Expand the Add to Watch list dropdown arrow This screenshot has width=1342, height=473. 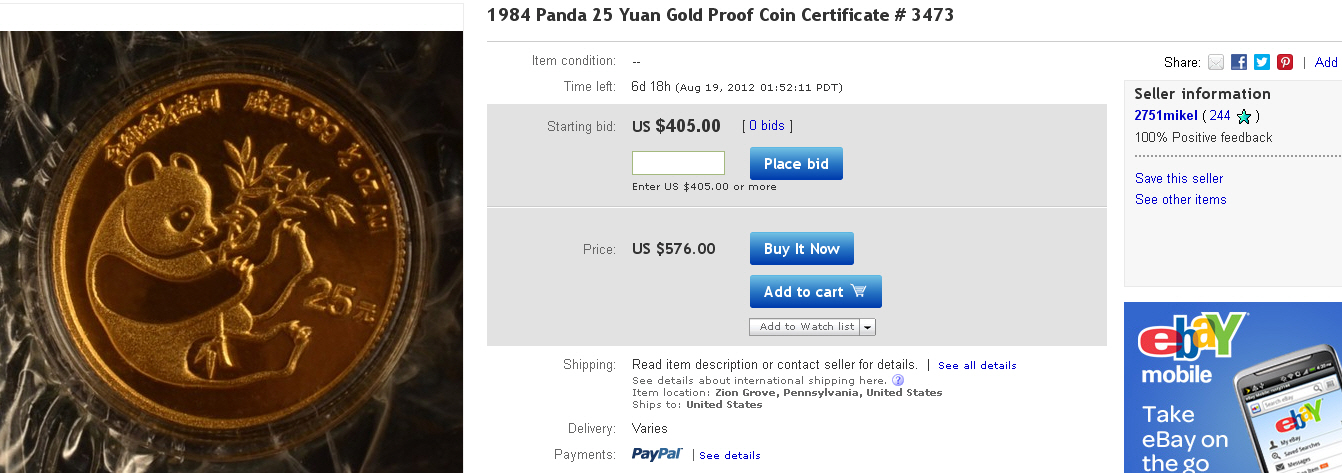pos(867,327)
